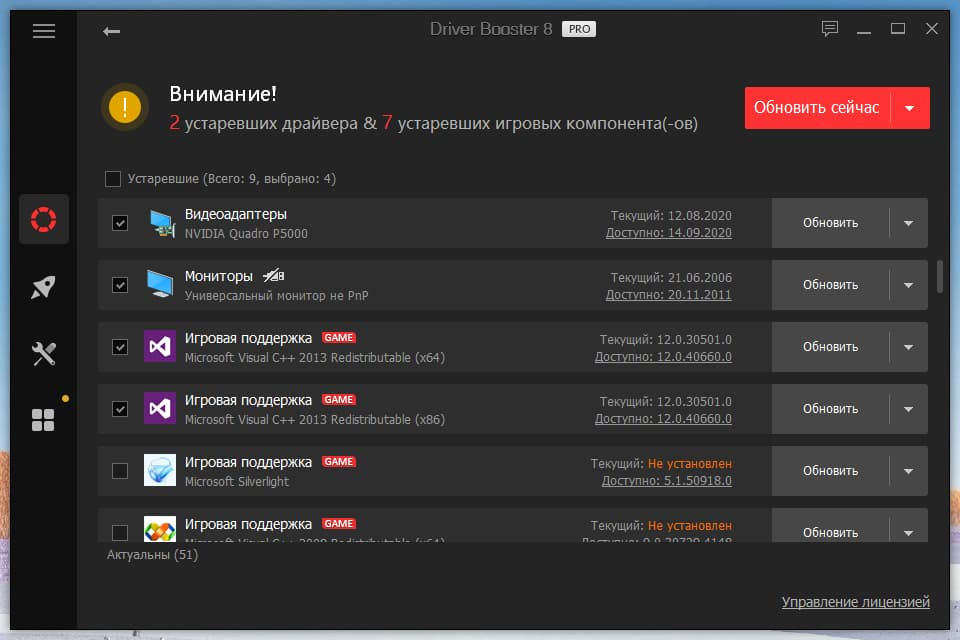Open the feedback chat icon
The height and width of the screenshot is (640, 960).
pyautogui.click(x=829, y=29)
